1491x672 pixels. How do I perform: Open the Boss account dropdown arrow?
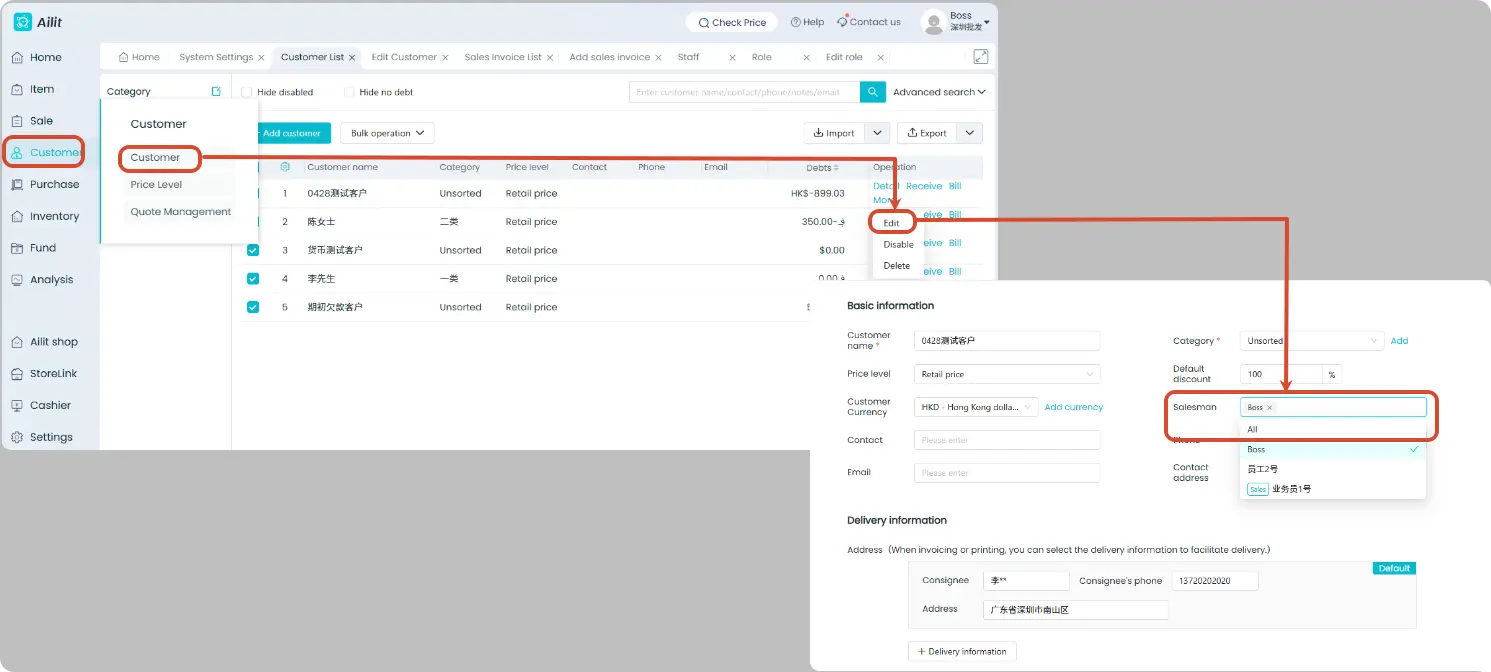pos(987,22)
